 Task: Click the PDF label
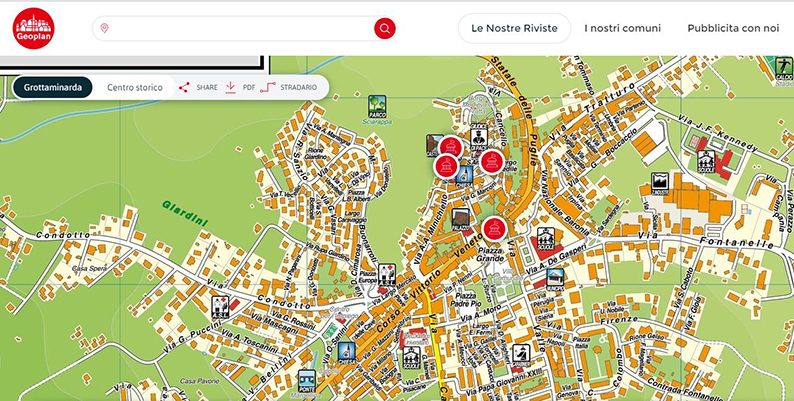[249, 88]
